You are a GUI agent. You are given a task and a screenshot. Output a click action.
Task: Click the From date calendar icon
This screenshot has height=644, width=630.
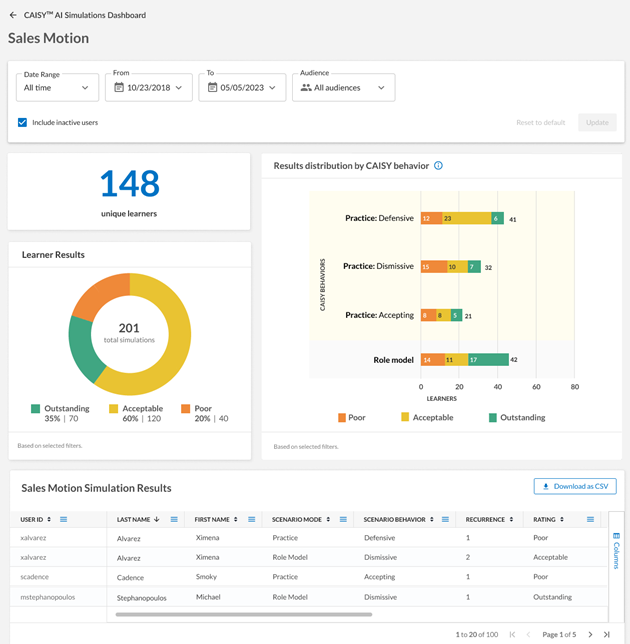(x=119, y=87)
